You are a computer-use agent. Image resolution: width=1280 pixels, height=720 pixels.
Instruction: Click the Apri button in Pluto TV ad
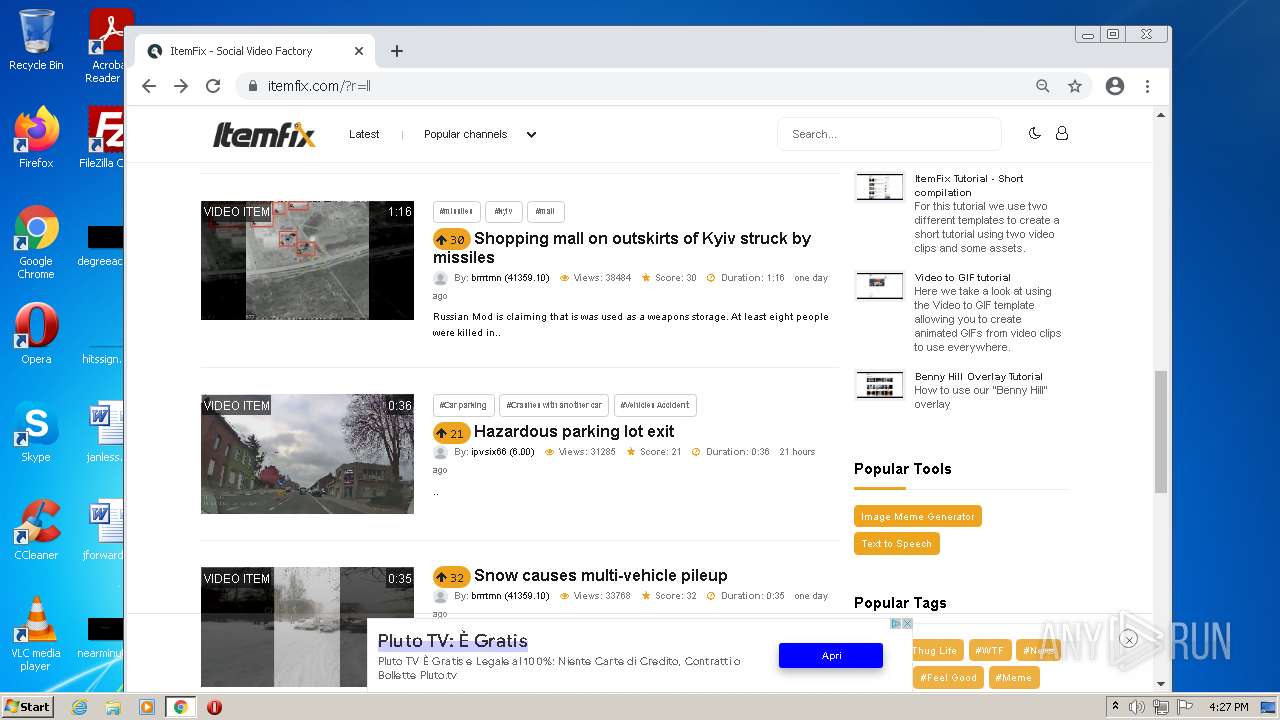coord(831,655)
